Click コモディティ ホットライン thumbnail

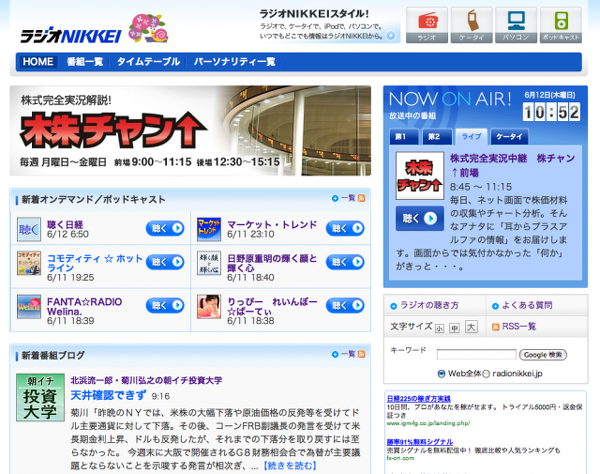[29, 263]
